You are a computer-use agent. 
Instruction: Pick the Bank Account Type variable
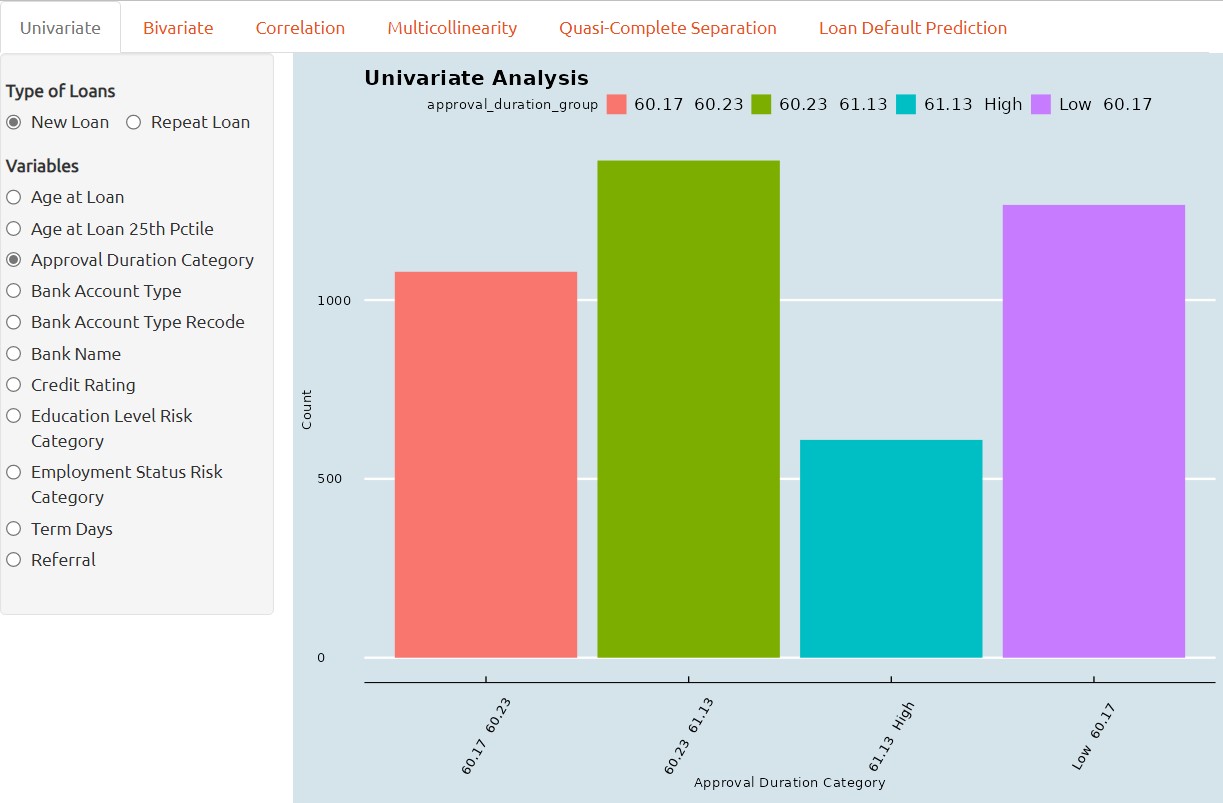[14, 291]
